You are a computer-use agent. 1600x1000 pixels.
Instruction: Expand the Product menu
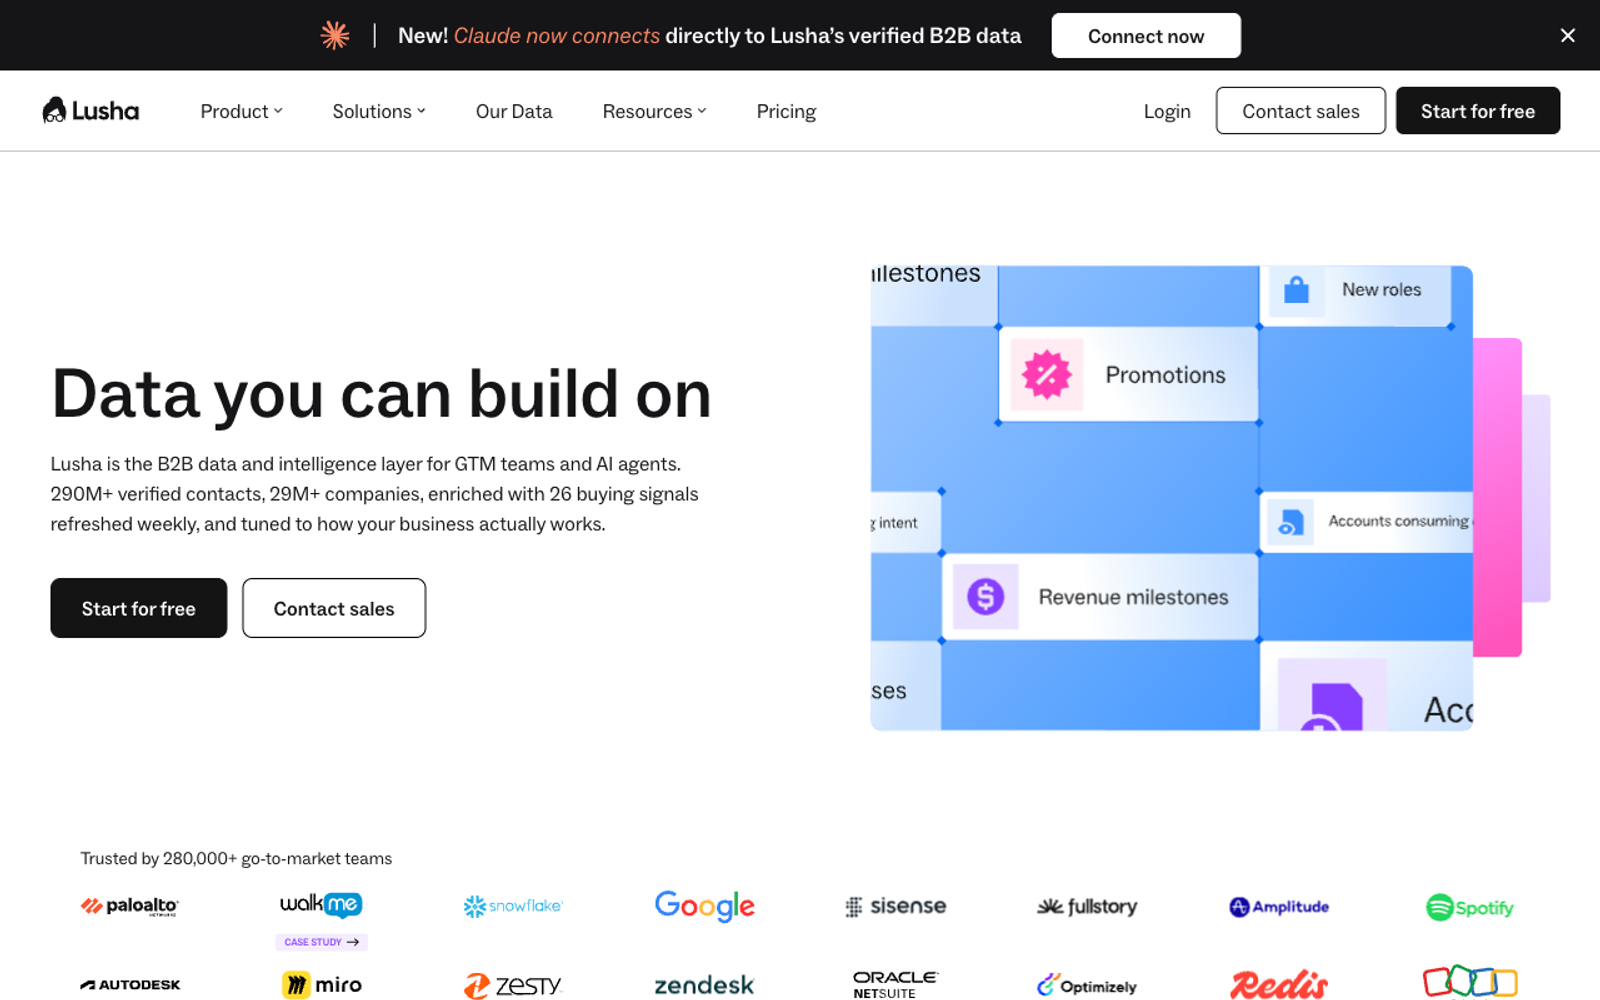coord(241,111)
